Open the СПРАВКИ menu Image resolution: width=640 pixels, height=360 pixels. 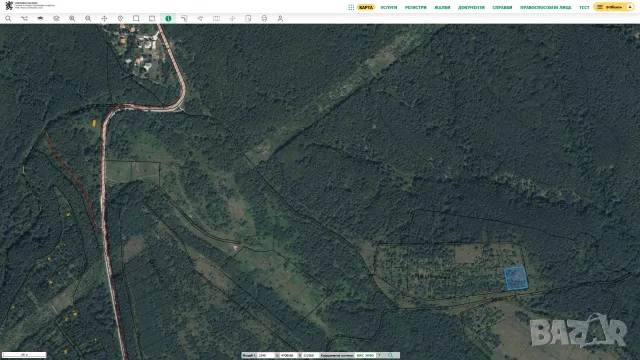tap(502, 7)
